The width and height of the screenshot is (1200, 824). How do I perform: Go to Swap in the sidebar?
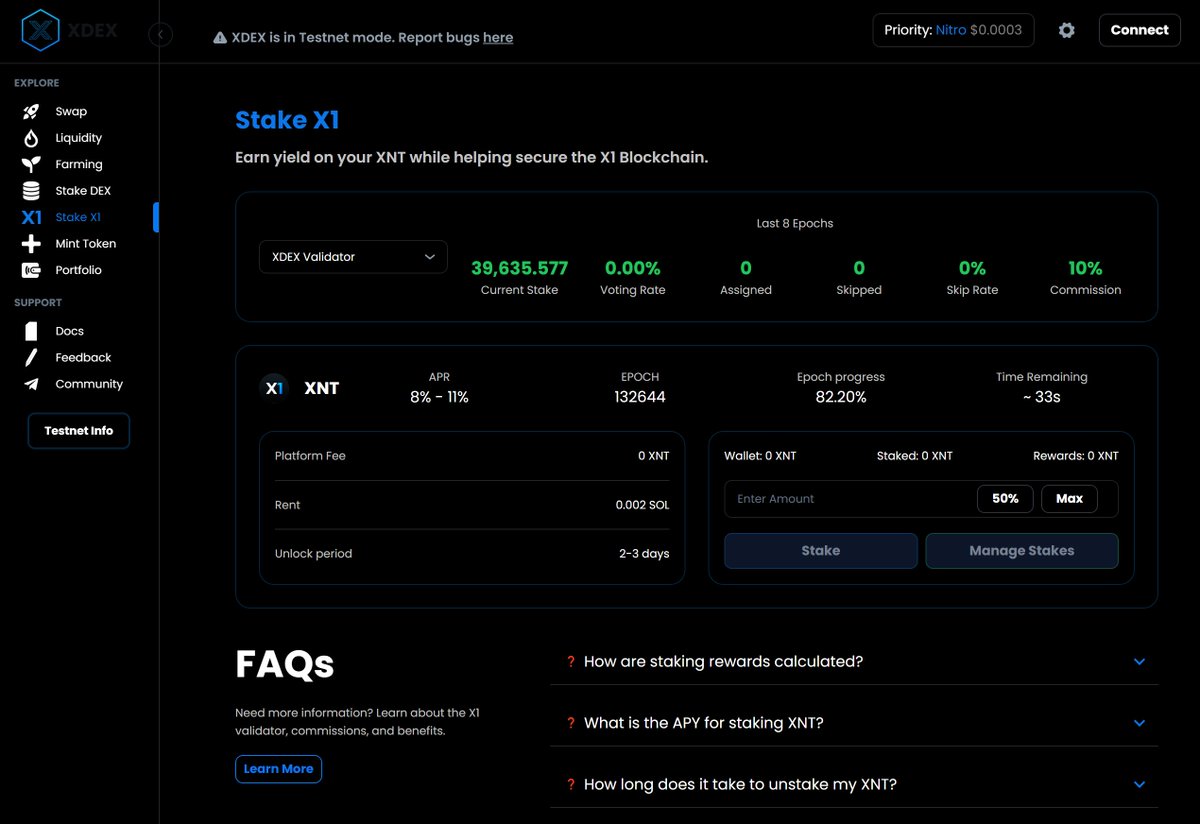(71, 112)
